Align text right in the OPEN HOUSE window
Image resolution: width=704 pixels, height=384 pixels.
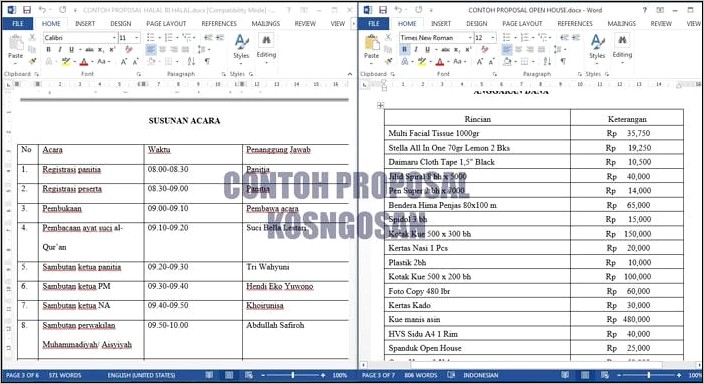tap(530, 49)
